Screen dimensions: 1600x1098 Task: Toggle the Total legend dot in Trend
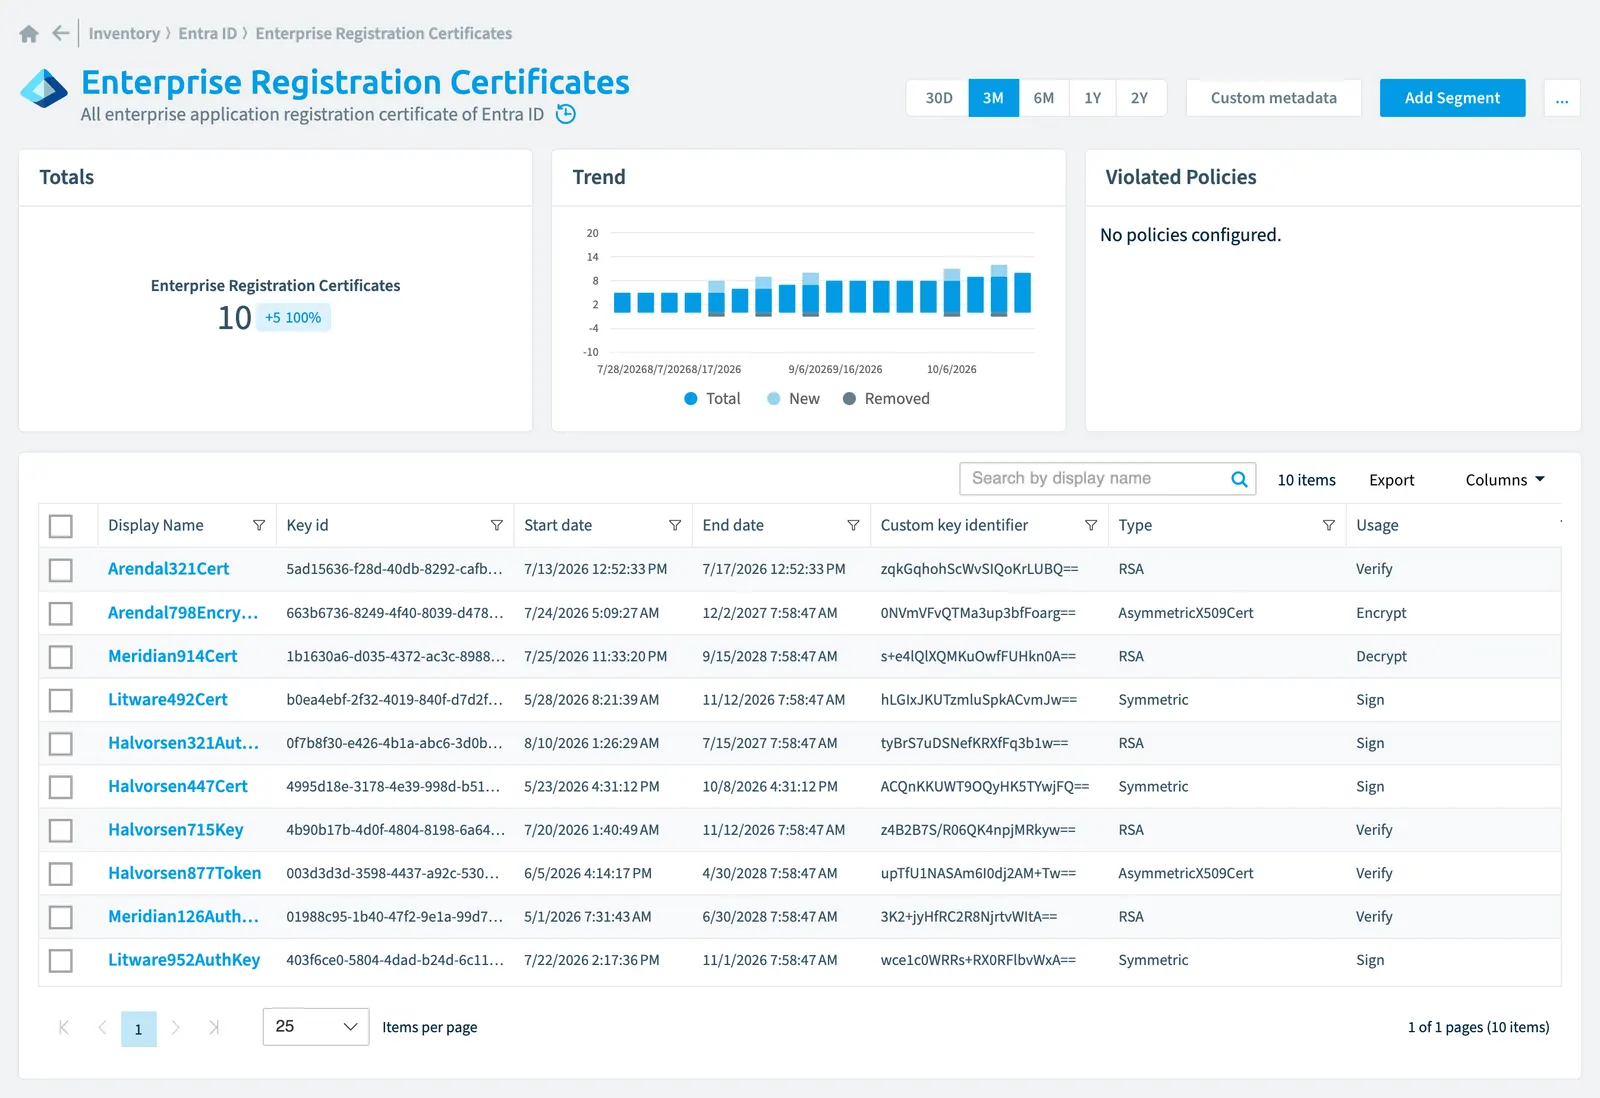pos(690,399)
